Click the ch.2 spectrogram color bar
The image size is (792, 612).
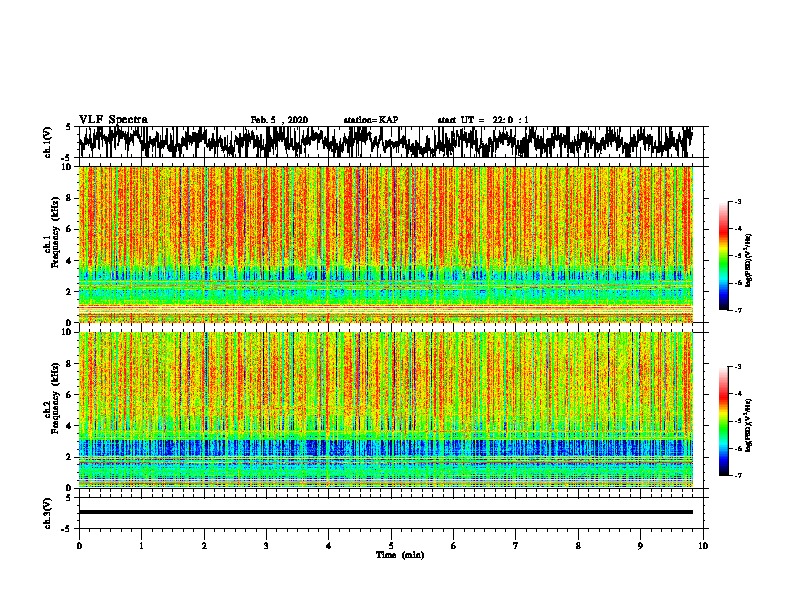tap(723, 421)
